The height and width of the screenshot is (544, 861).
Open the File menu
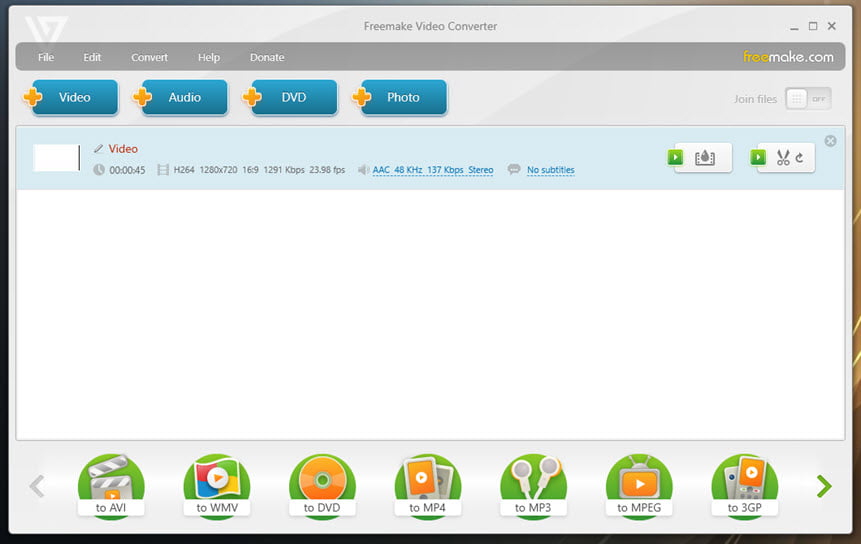tap(46, 57)
